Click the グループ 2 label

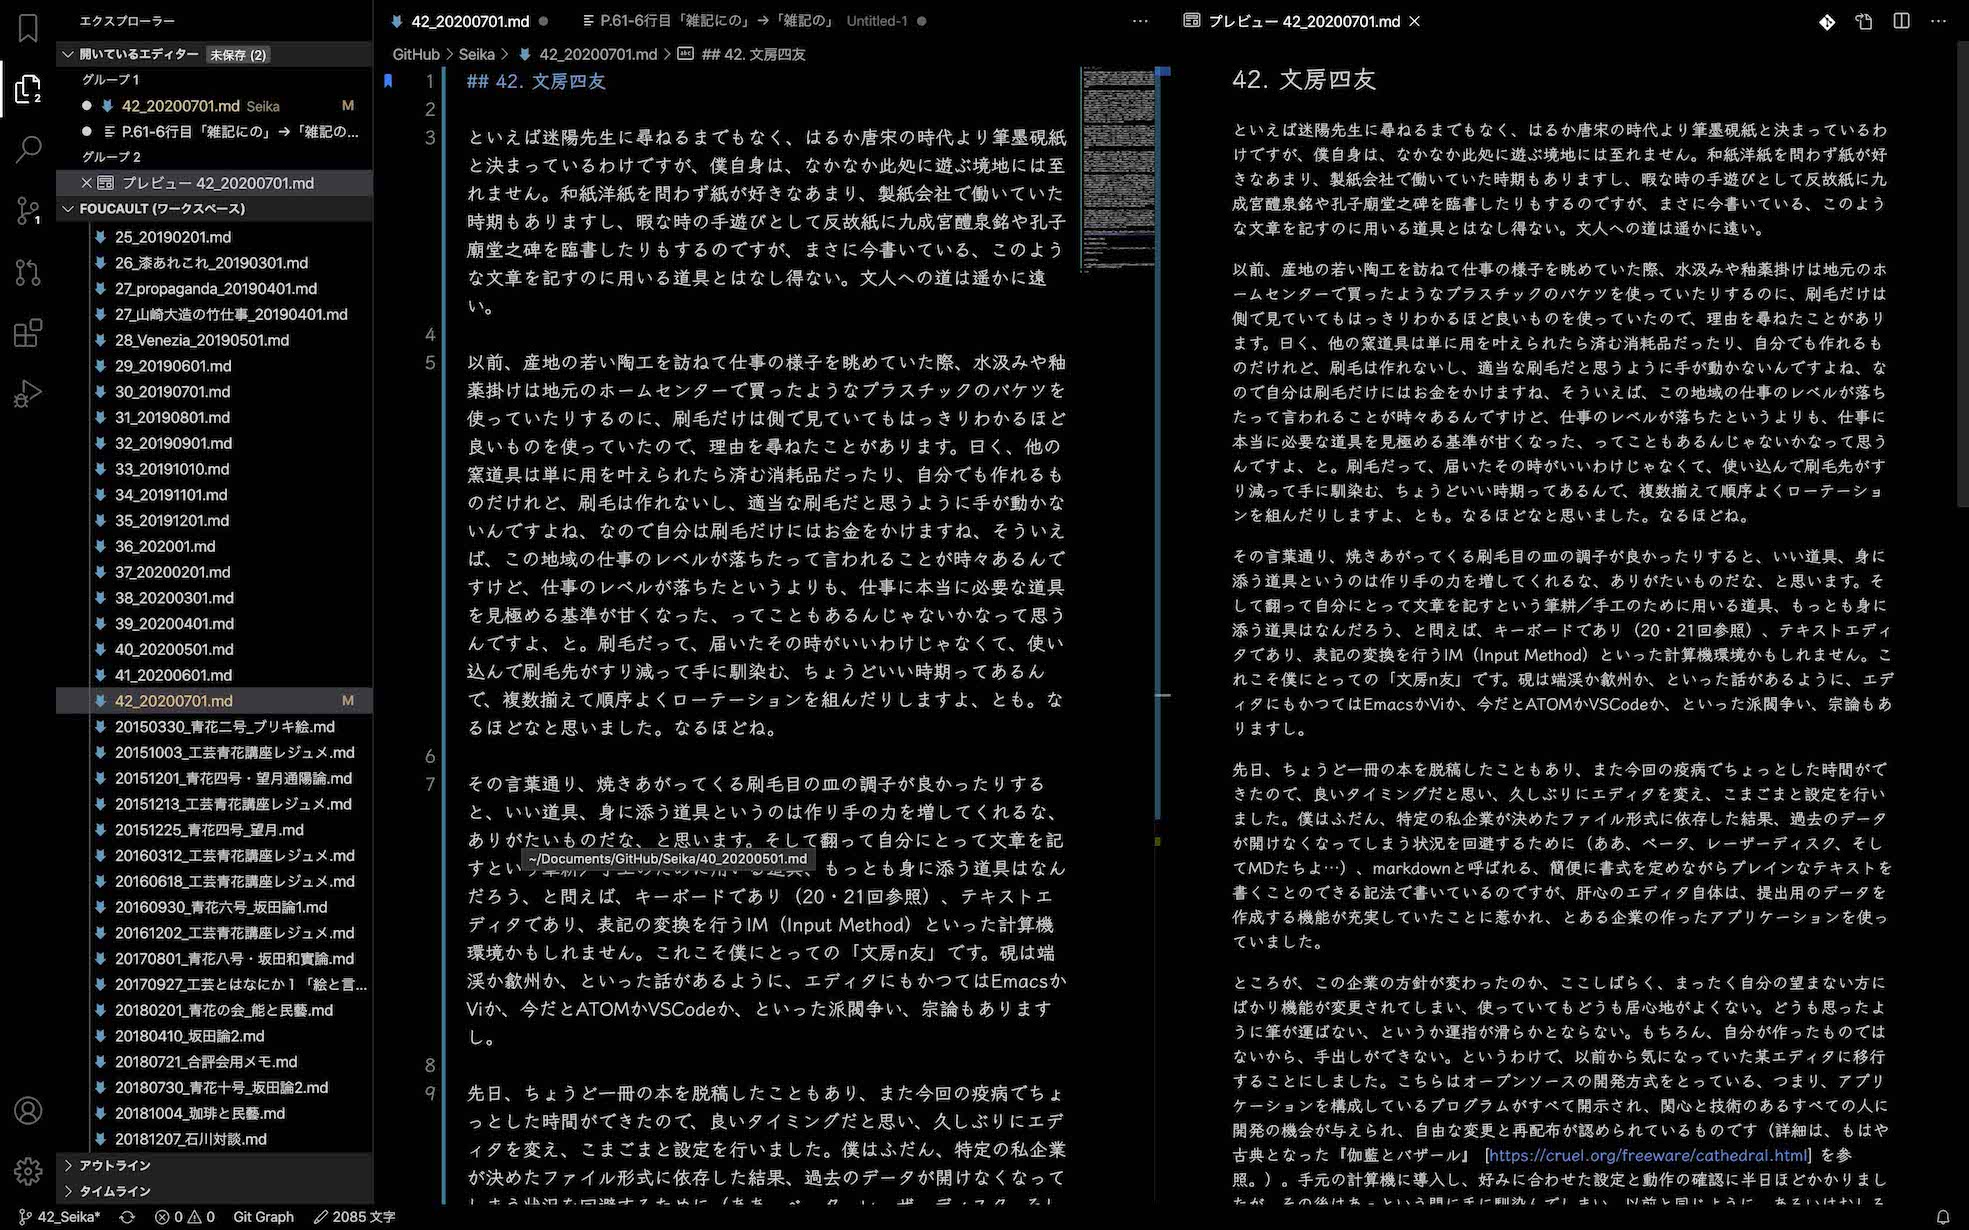point(111,157)
